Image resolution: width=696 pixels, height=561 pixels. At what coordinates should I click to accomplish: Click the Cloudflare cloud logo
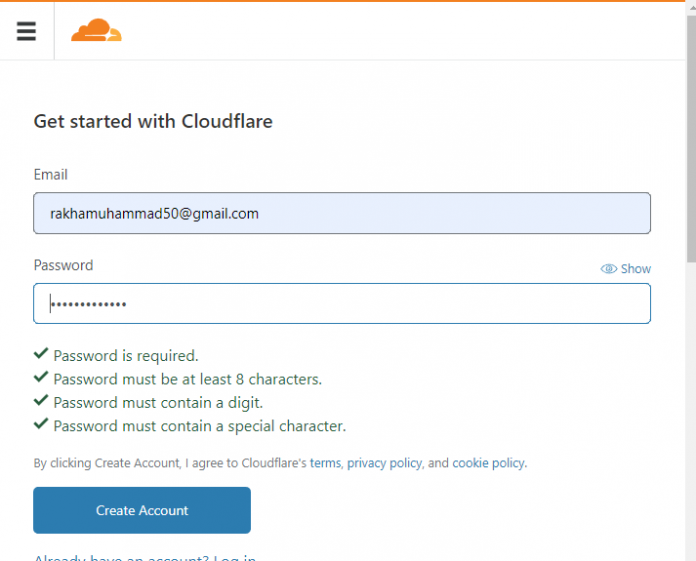[96, 32]
